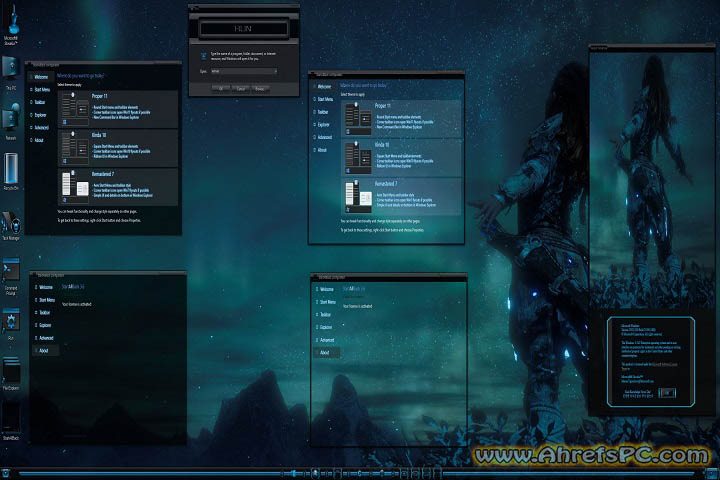This screenshot has width=720, height=480.
Task: Open Explorer tab in dark Welcome window
Action: pyautogui.click(x=40, y=115)
